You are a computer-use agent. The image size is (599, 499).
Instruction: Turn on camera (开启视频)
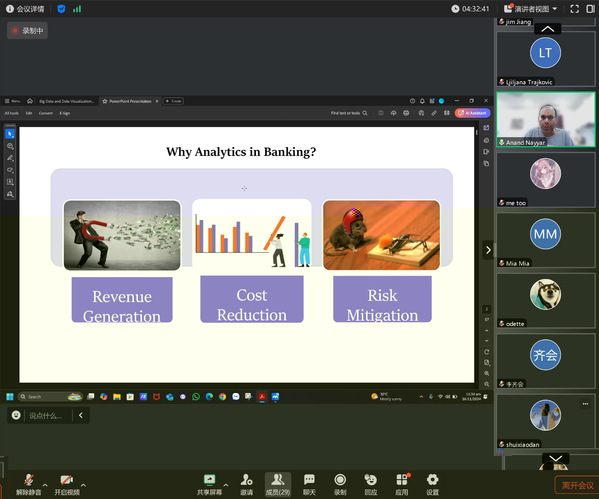67,484
